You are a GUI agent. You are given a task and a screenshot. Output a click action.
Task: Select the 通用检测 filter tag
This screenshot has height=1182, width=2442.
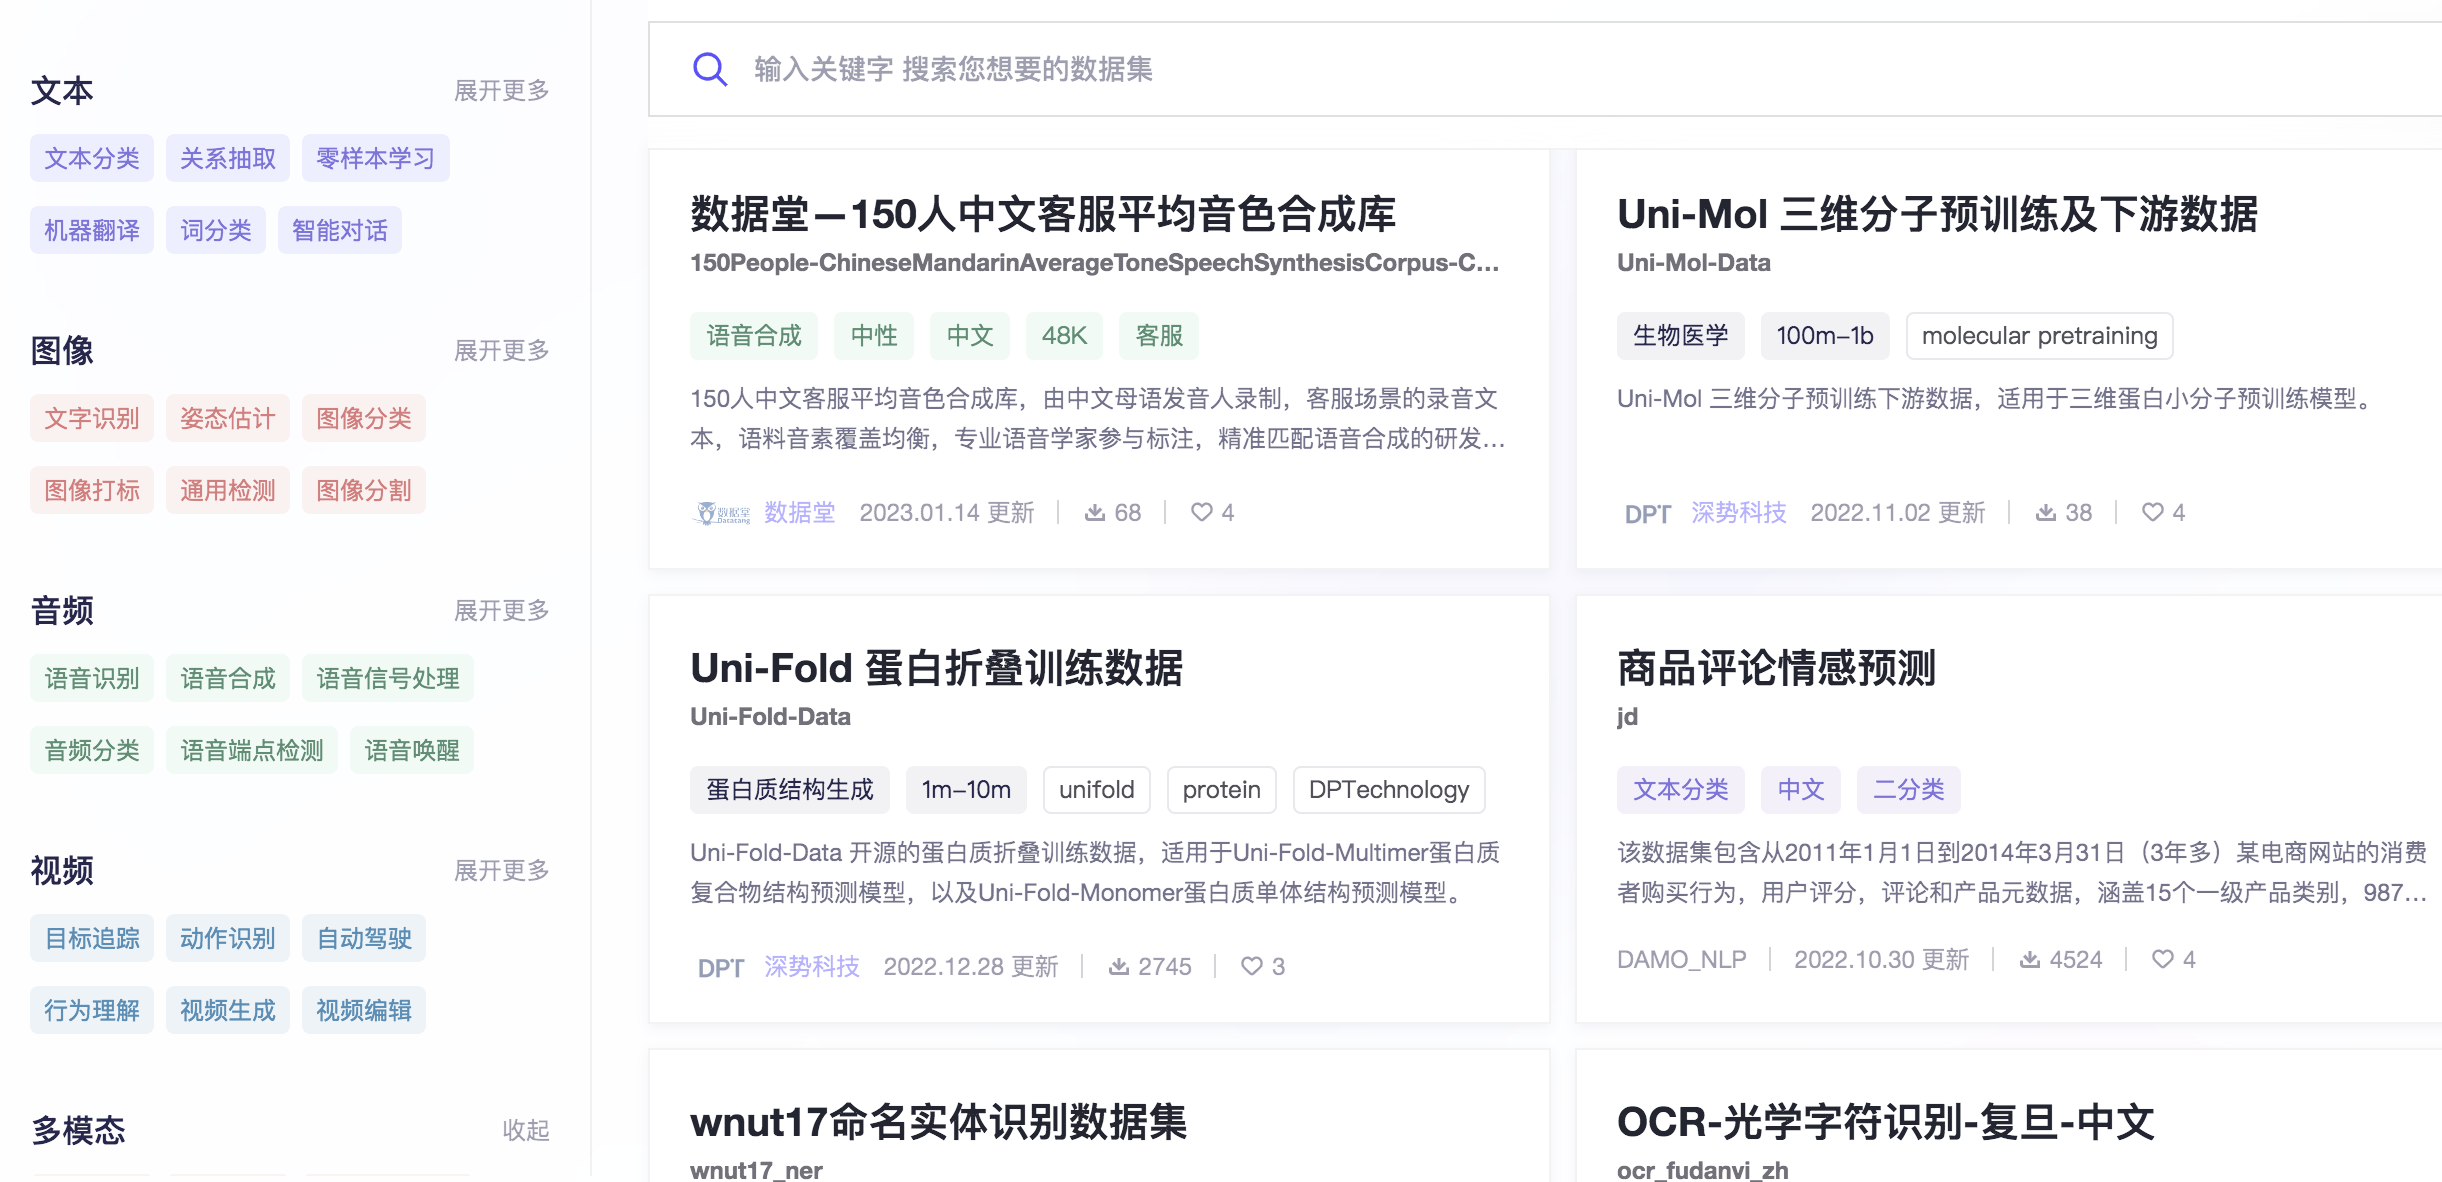pyautogui.click(x=228, y=490)
